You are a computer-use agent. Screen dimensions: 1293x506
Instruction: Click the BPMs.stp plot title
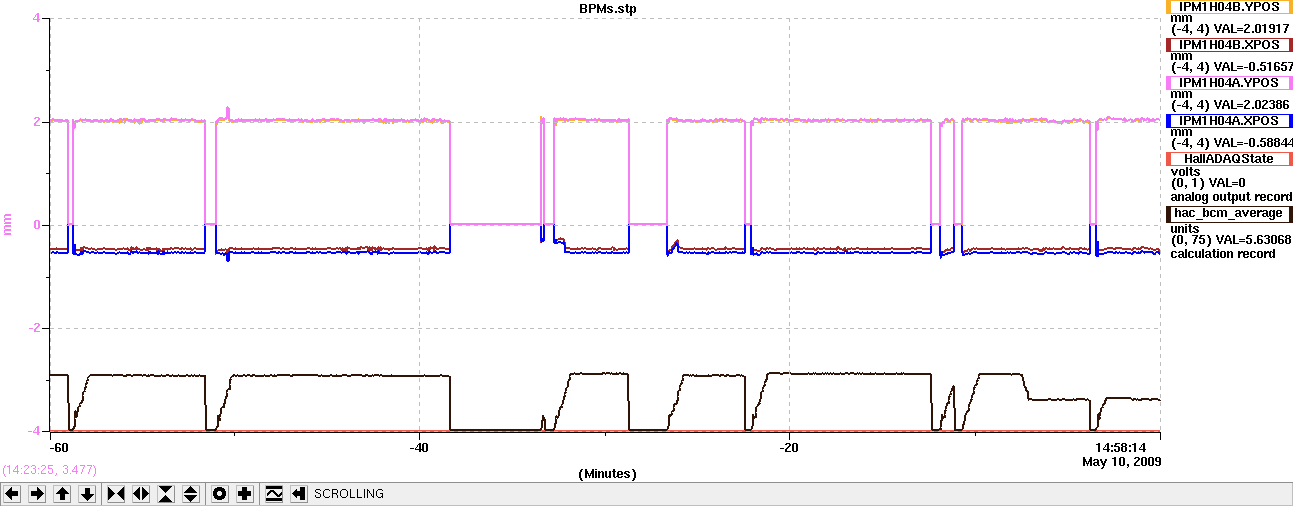point(607,8)
